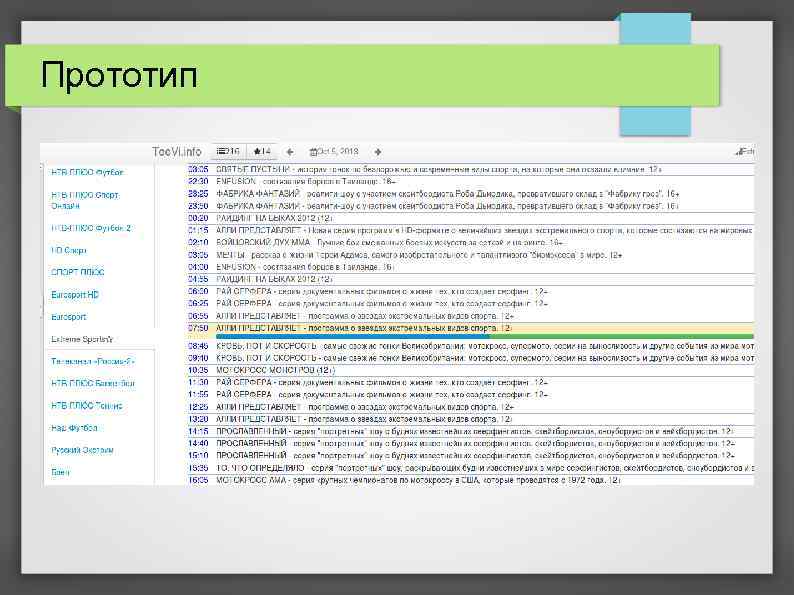The width and height of the screenshot is (794, 595).
Task: Open the Oct 5, 2013 date picker
Action: point(334,151)
